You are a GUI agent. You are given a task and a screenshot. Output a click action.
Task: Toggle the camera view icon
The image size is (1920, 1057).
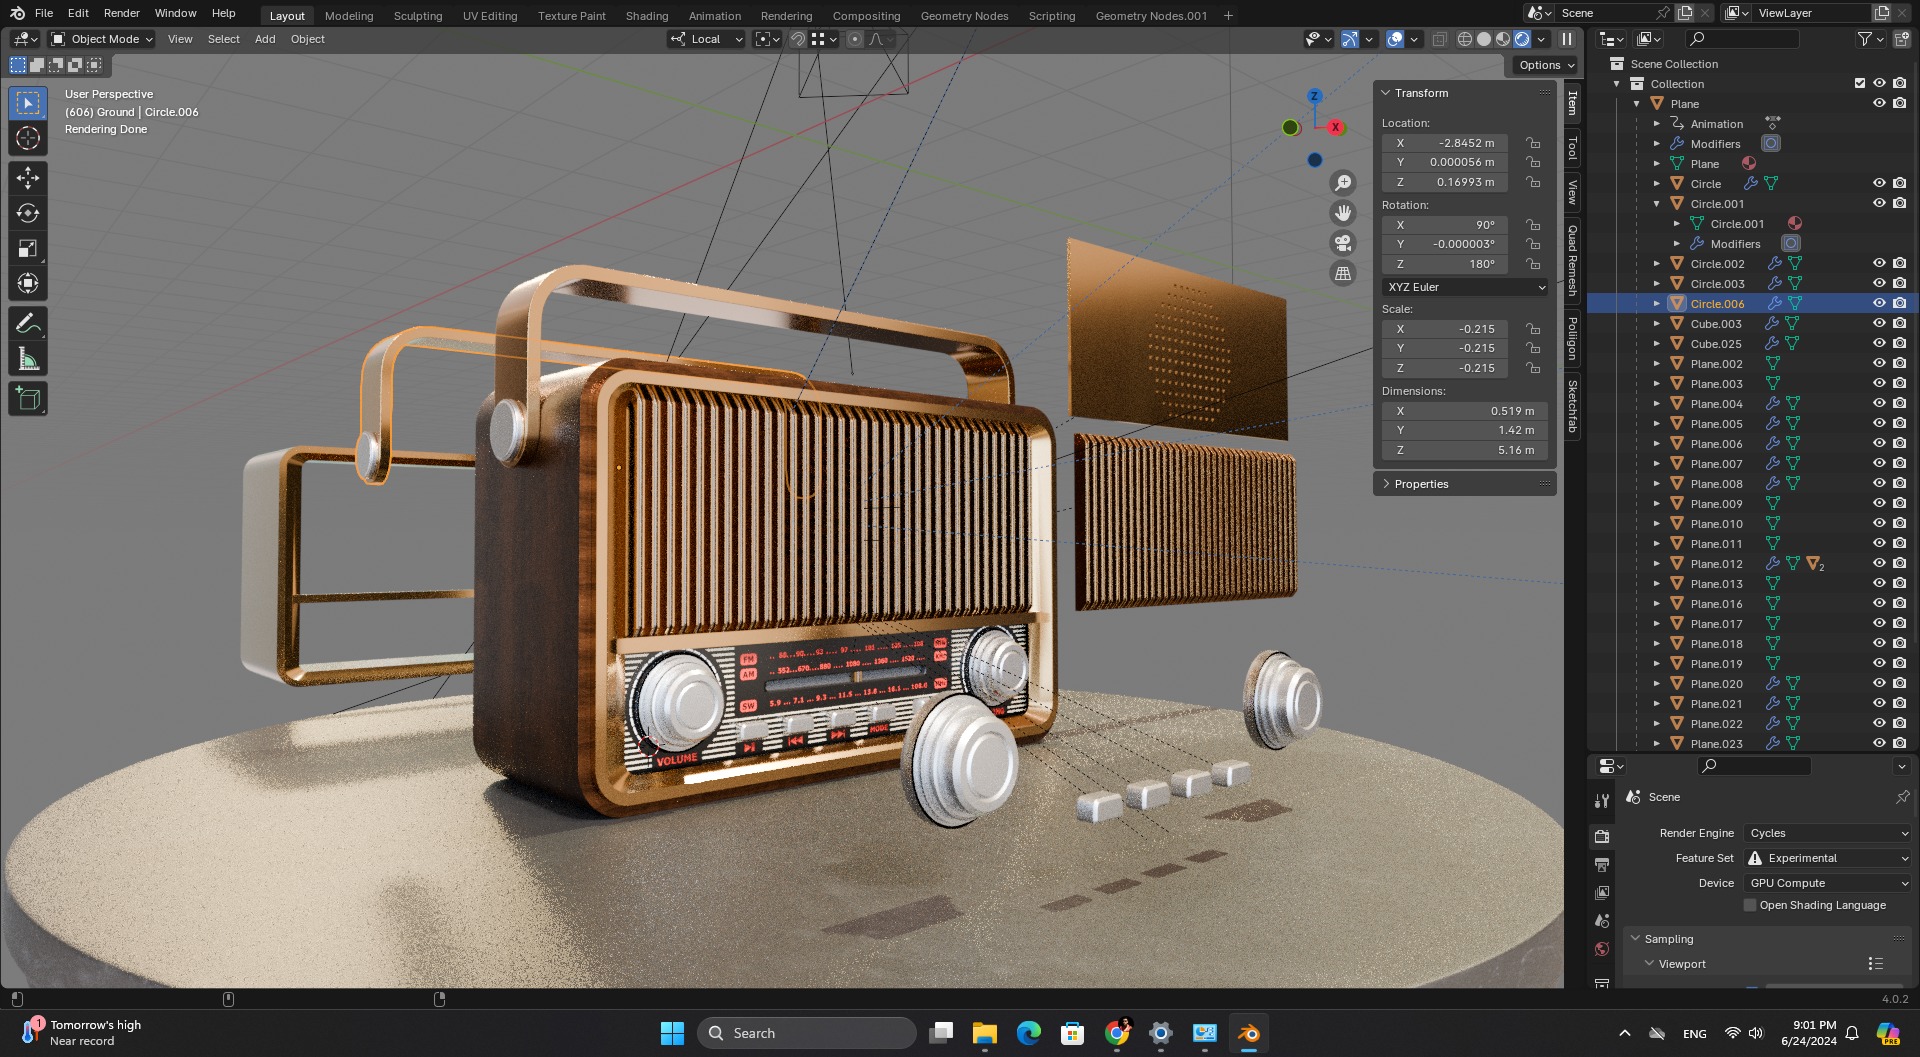[1343, 243]
